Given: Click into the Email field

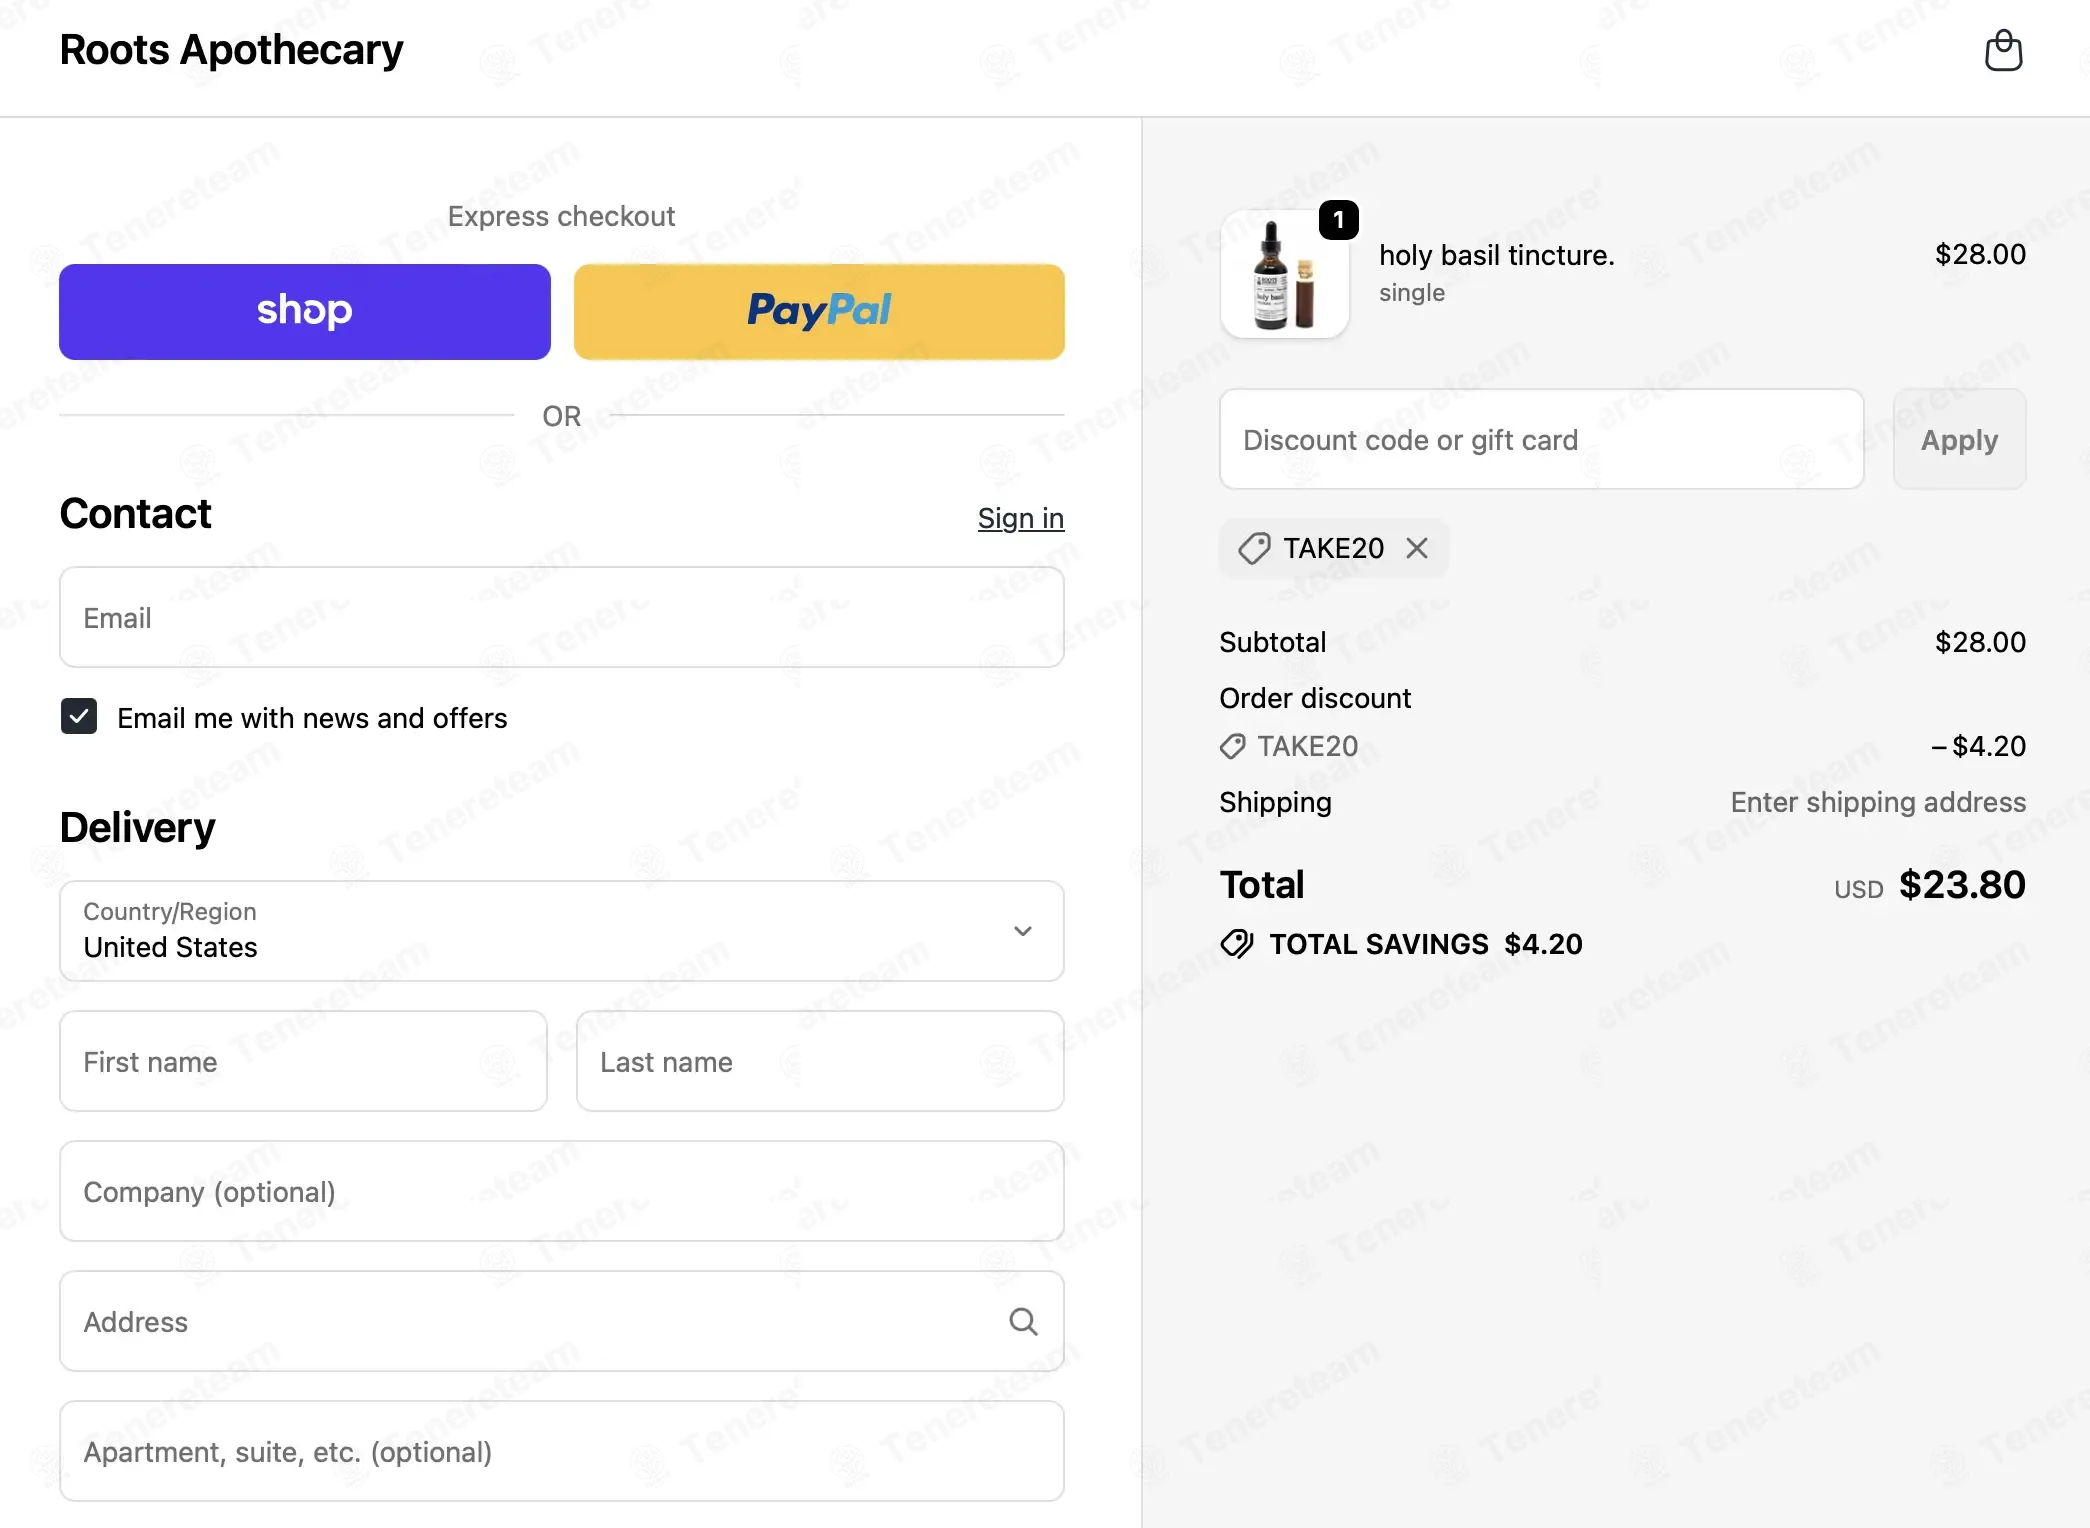Looking at the screenshot, I should click(x=562, y=618).
